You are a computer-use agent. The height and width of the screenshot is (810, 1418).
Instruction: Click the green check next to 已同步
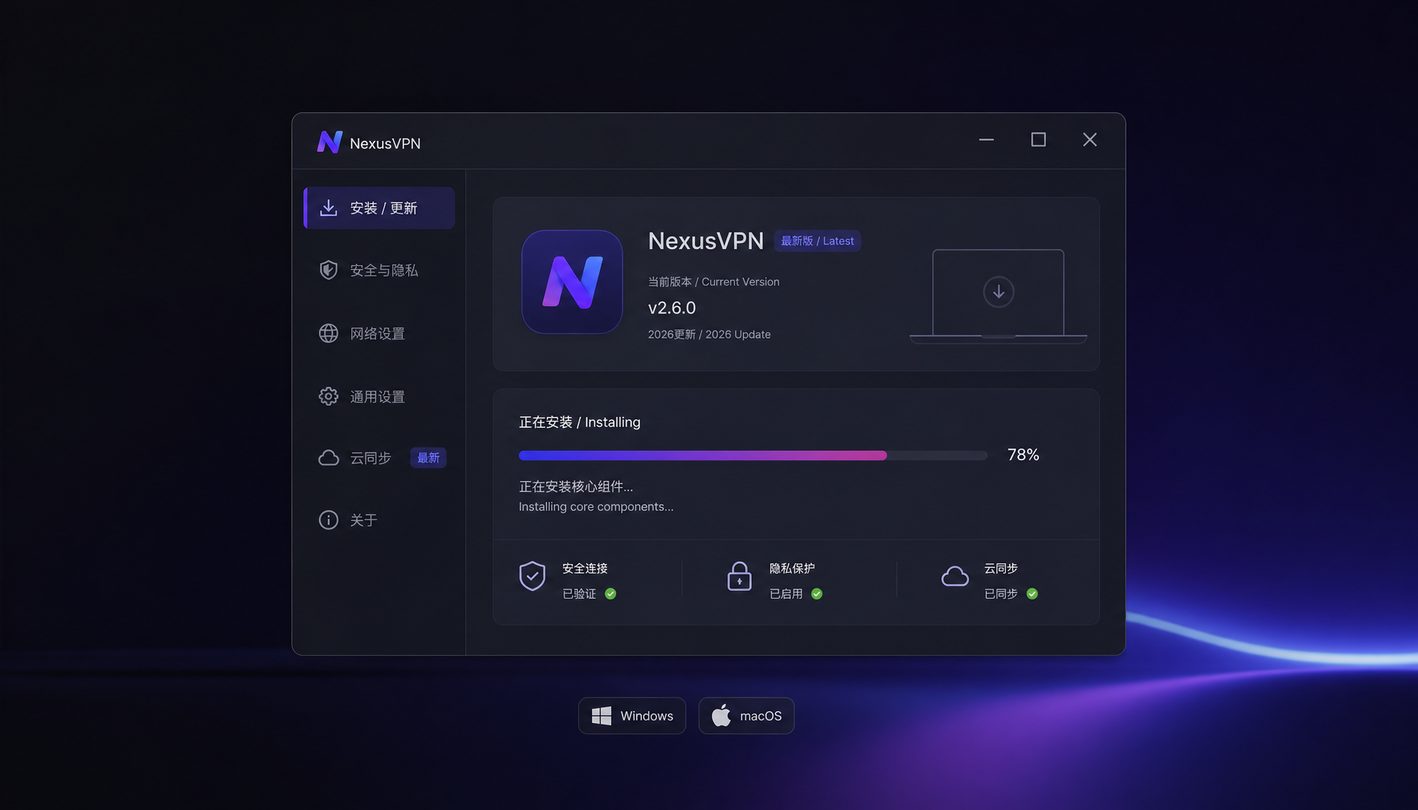1032,594
